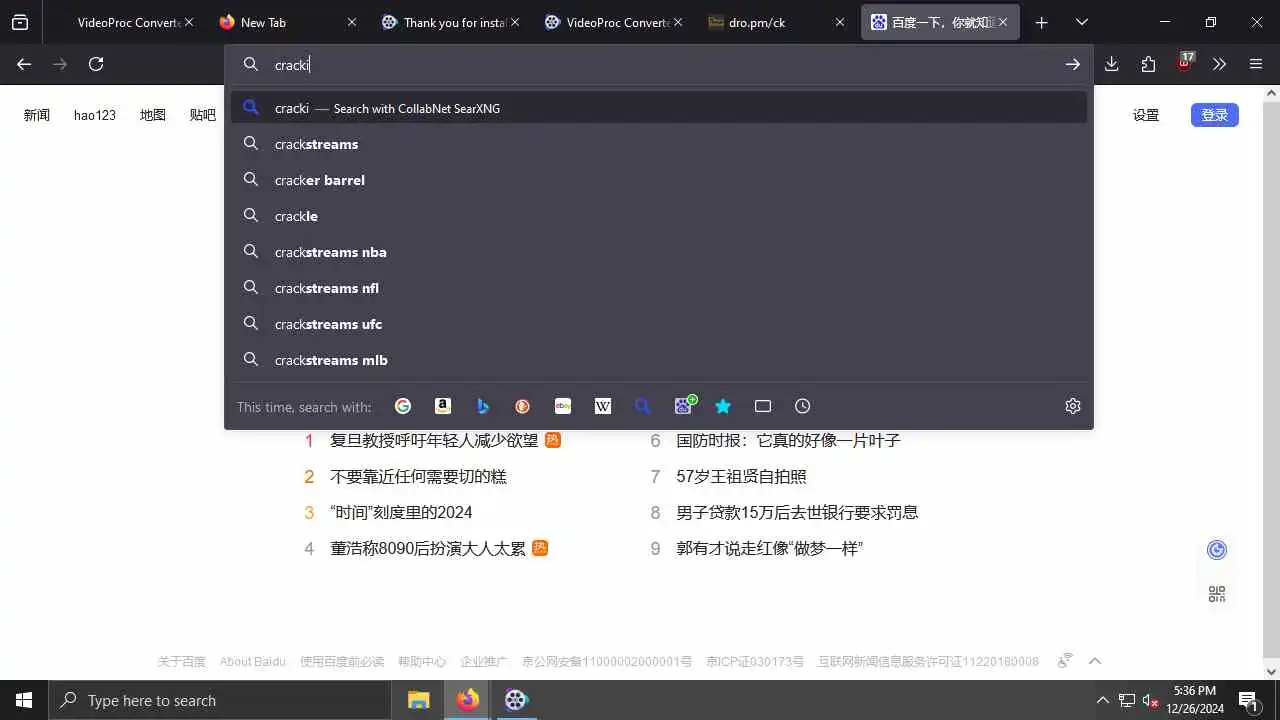Show more toolbar tools chevron

pyautogui.click(x=1219, y=64)
